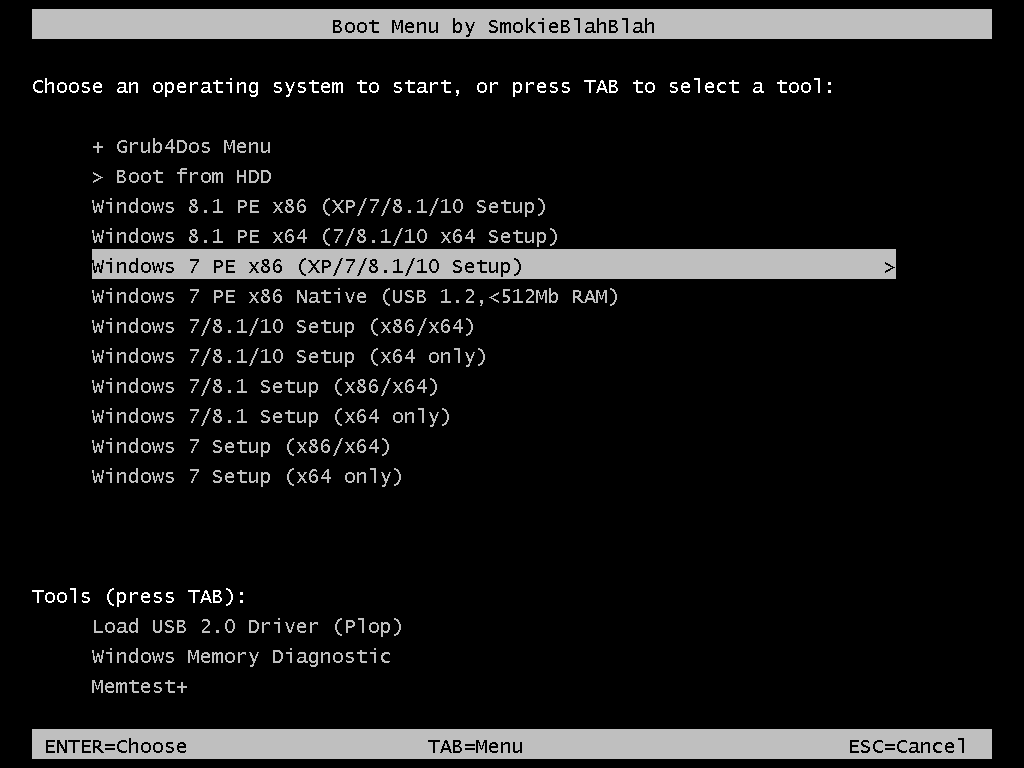Pick Windows 7 Setup (x86/x64)
Image resolution: width=1024 pixels, height=768 pixels.
[x=241, y=447]
